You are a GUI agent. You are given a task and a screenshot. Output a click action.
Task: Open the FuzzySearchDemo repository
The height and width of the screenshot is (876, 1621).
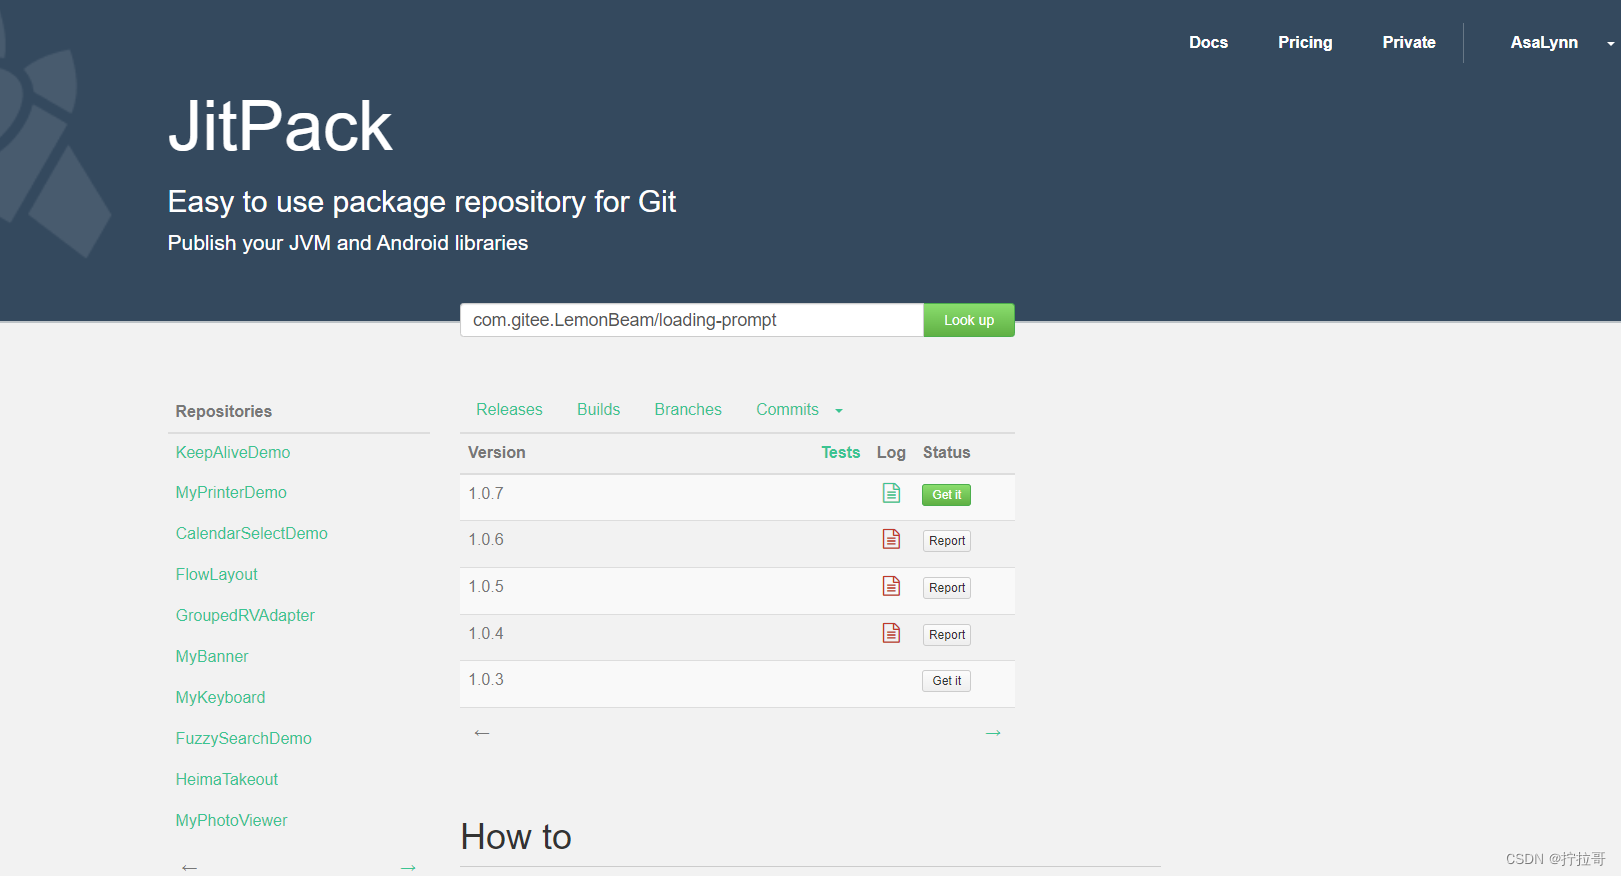pos(244,738)
